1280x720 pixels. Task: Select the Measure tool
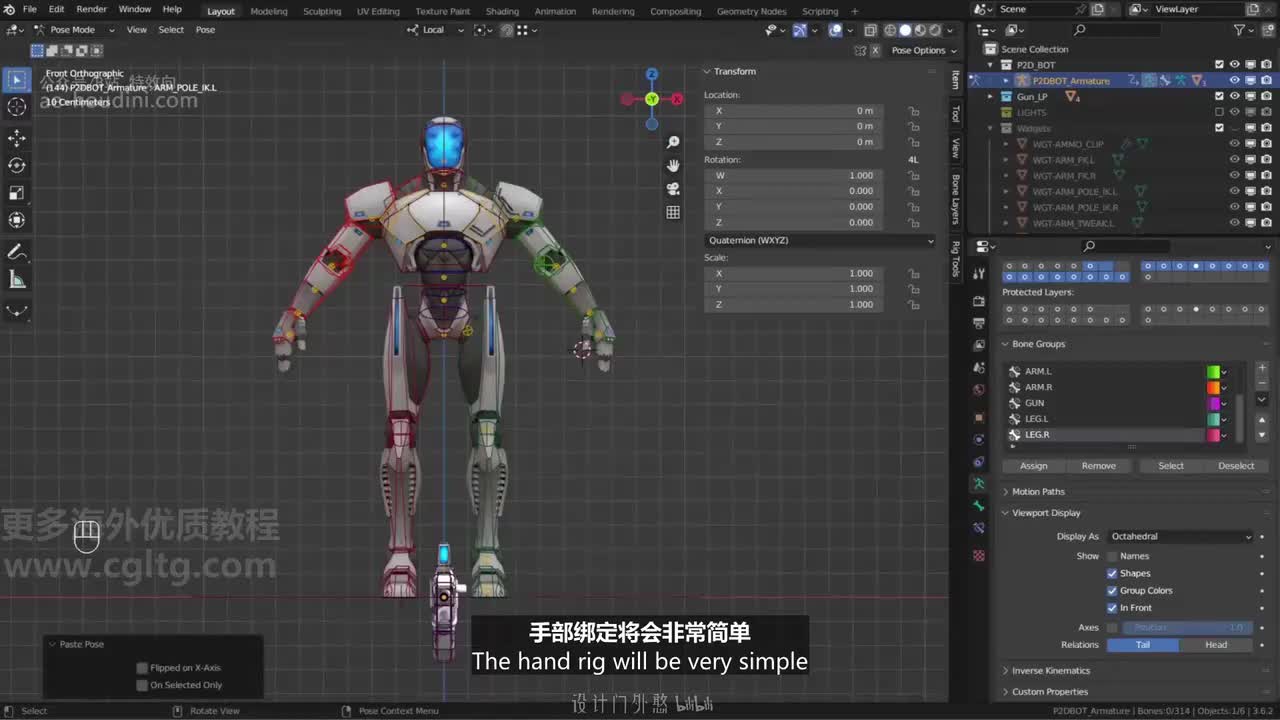pyautogui.click(x=17, y=280)
